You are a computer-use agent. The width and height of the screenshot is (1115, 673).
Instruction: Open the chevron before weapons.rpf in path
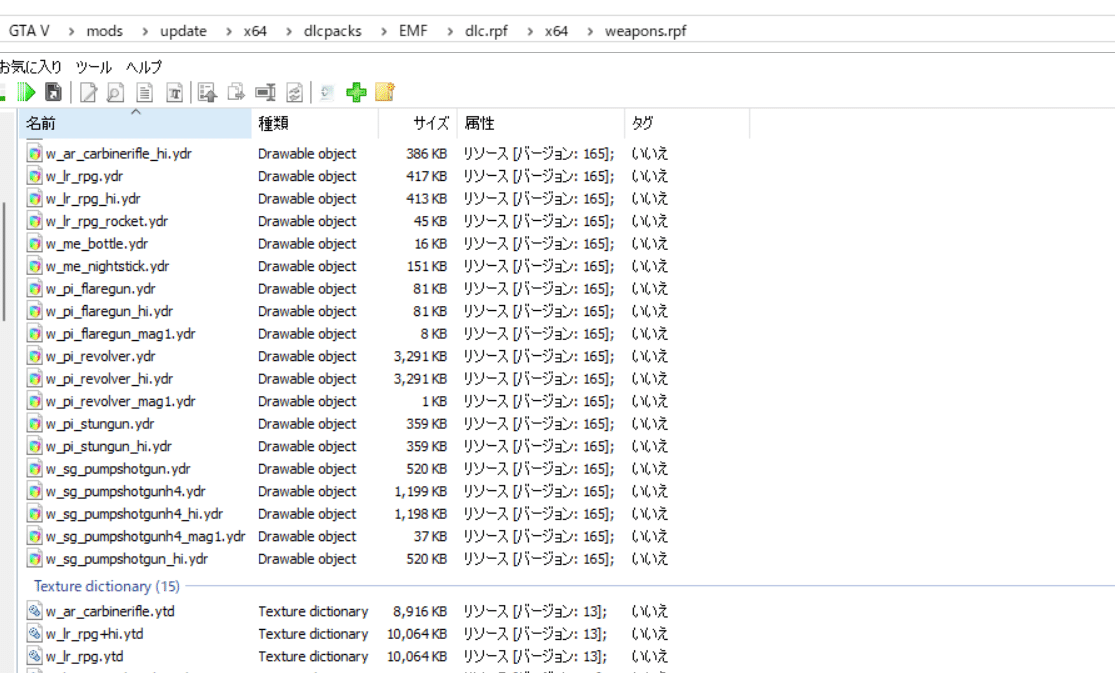click(x=589, y=31)
